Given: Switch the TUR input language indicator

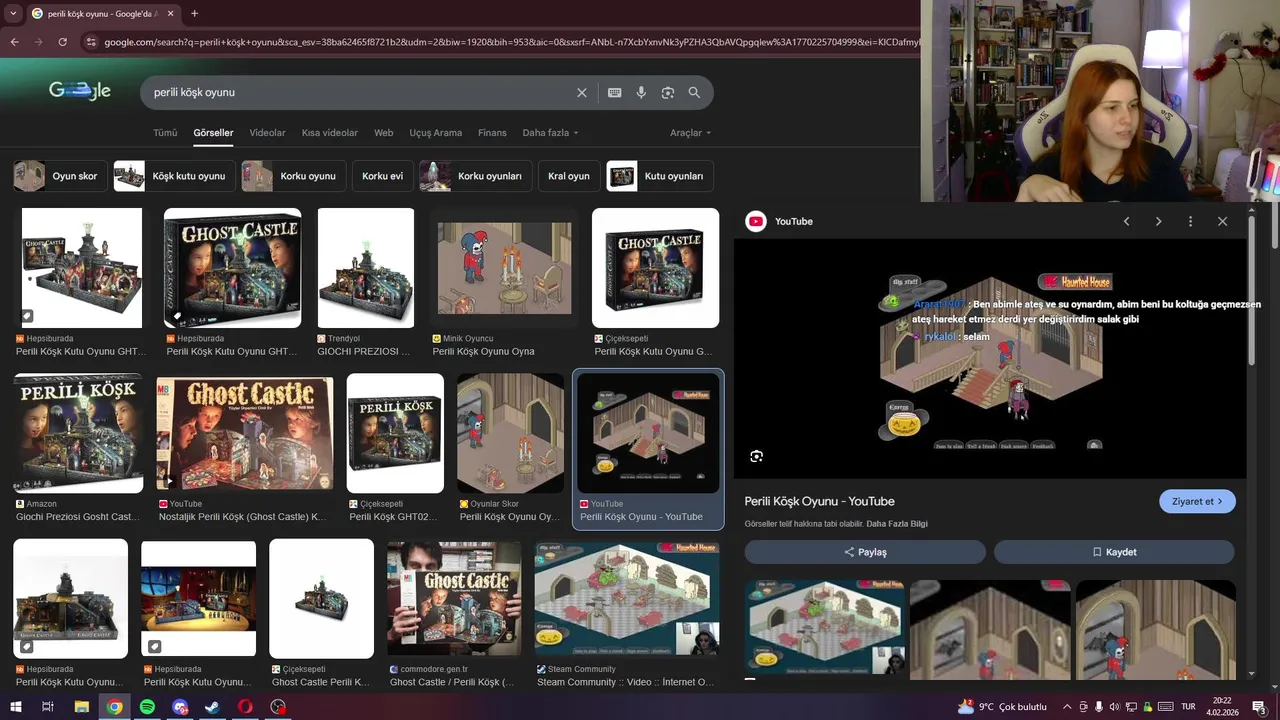Looking at the screenshot, I should (x=1189, y=707).
